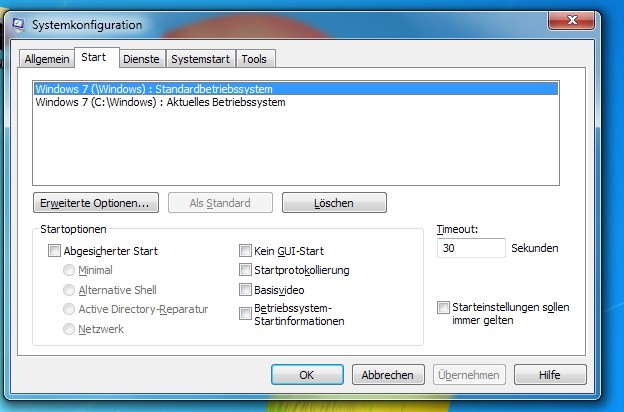The image size is (624, 412).
Task: Select the Standardbetriebssystem boot entry
Action: pos(296,89)
